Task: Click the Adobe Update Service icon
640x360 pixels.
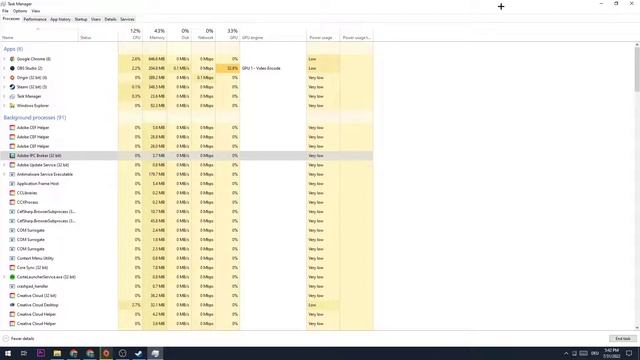Action: point(12,165)
